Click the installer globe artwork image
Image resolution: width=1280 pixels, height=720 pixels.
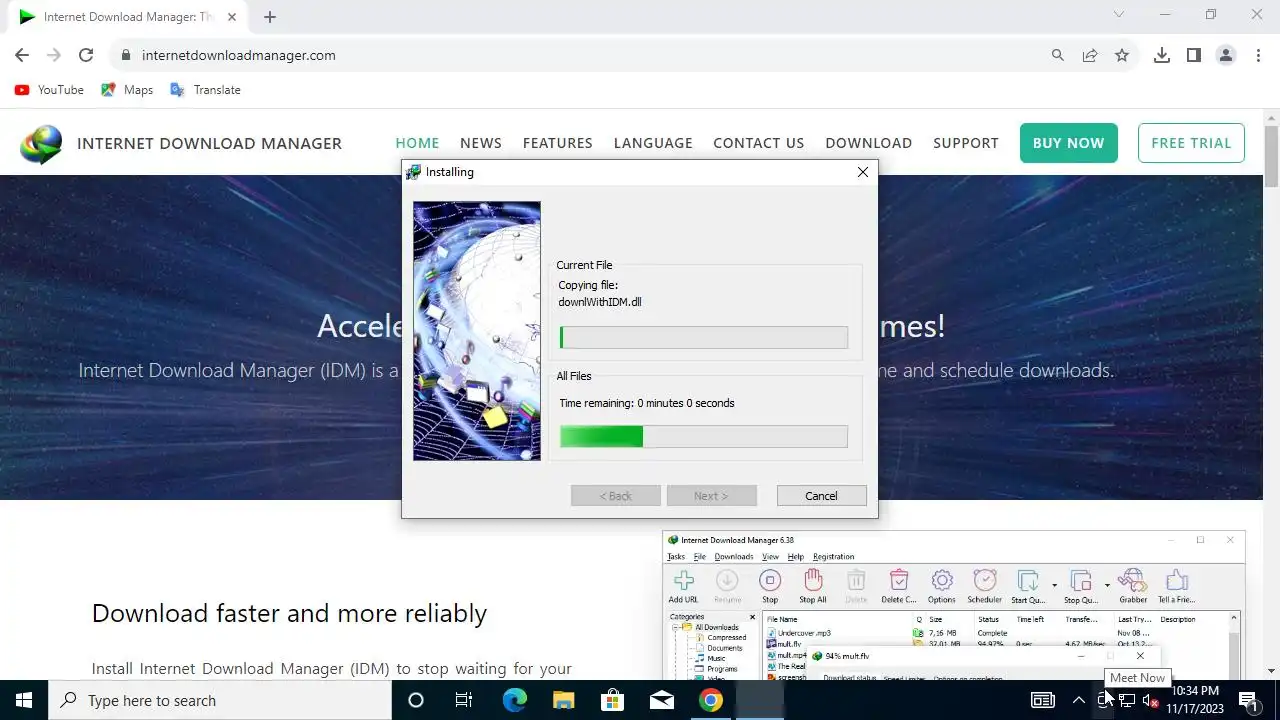(477, 331)
